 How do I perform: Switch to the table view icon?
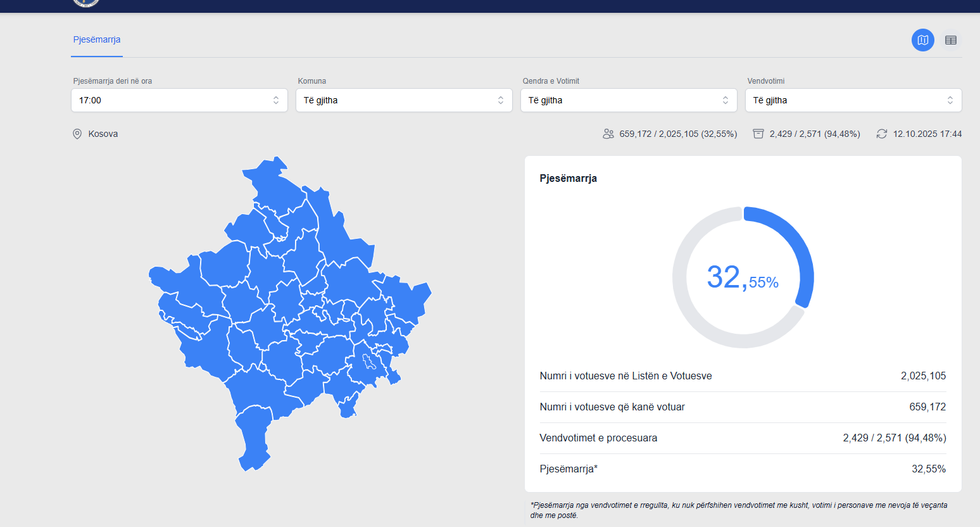pyautogui.click(x=951, y=40)
